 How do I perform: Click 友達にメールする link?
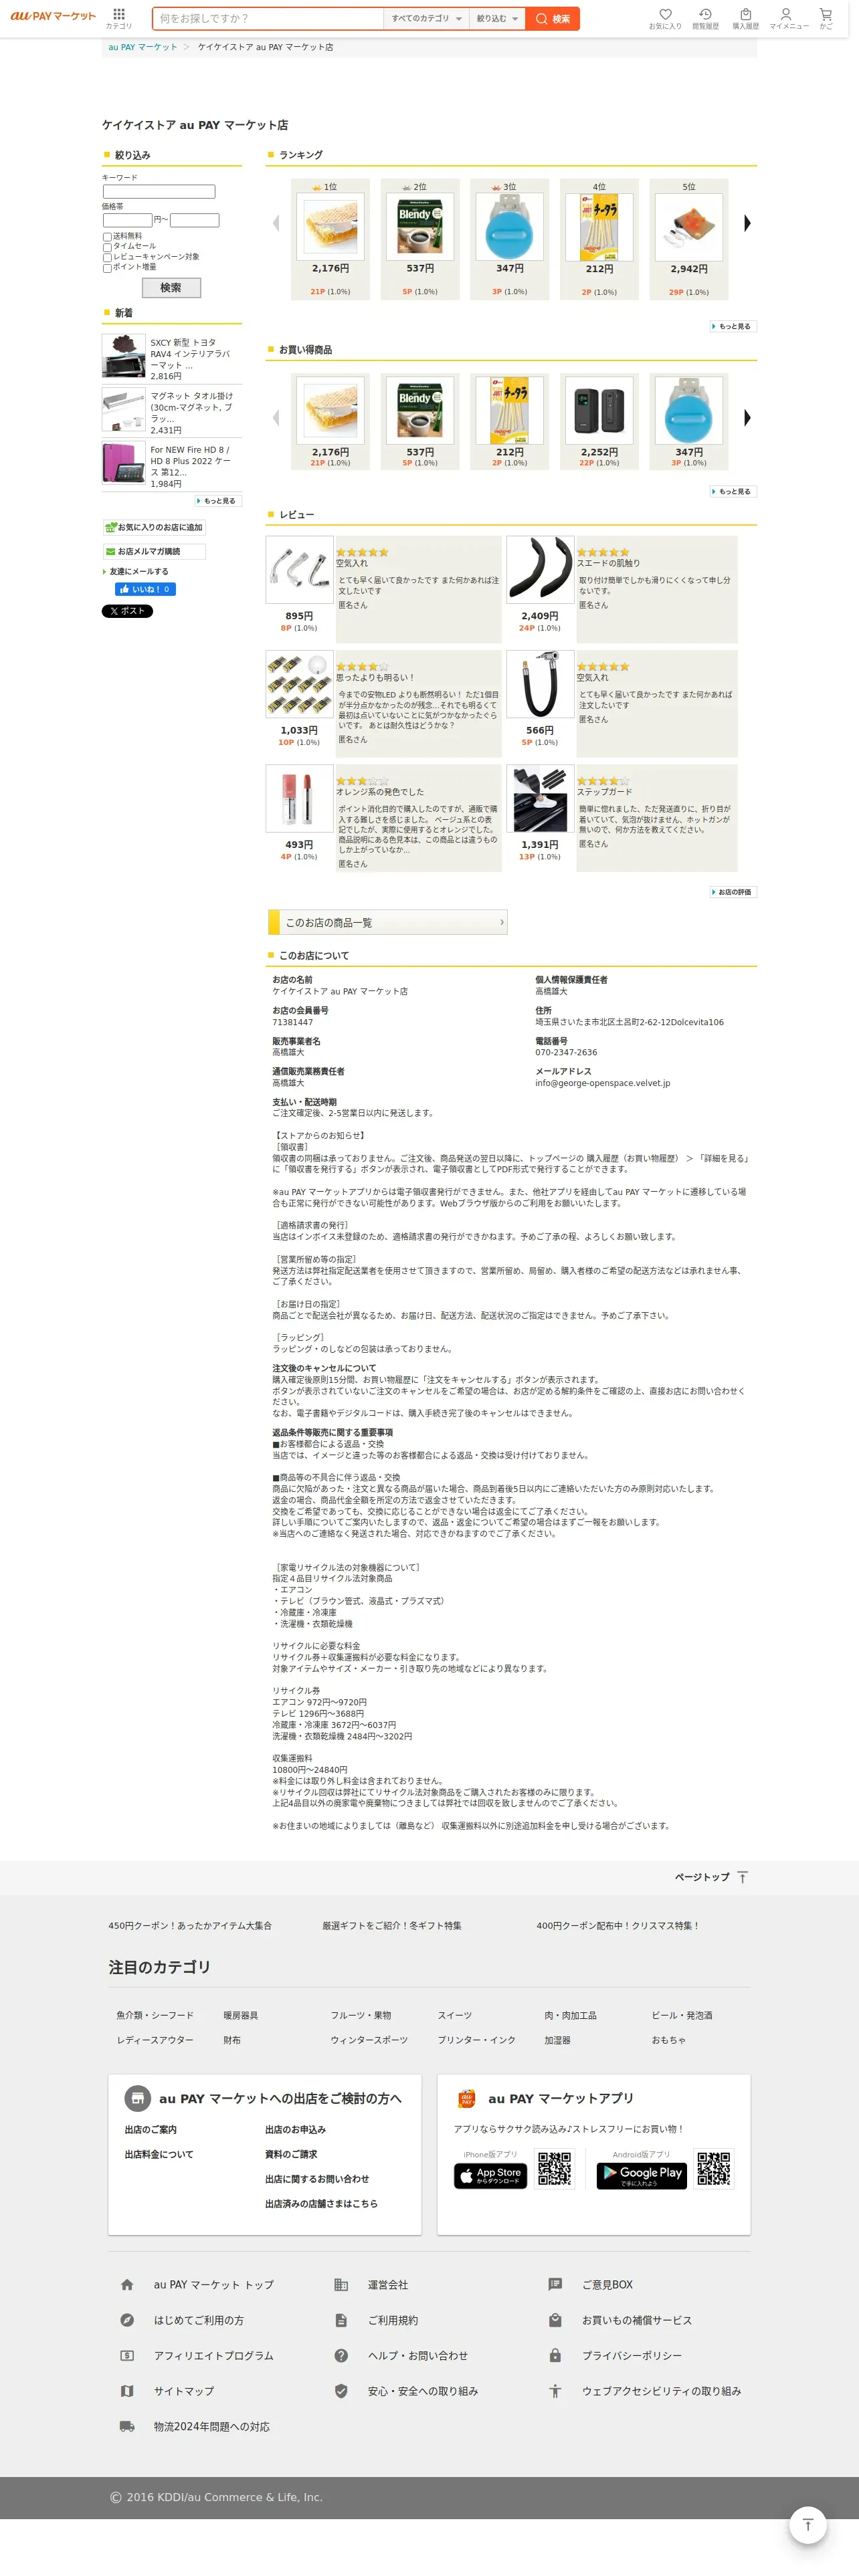coord(138,572)
